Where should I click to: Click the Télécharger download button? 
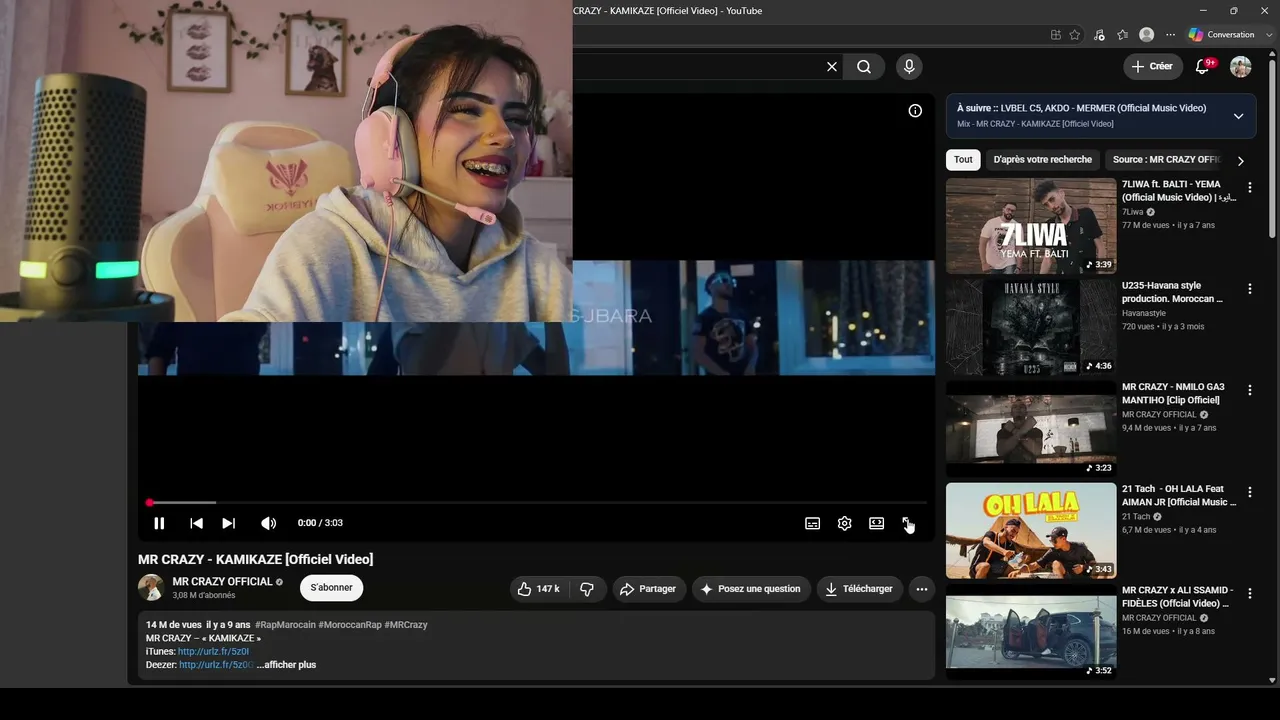point(860,589)
